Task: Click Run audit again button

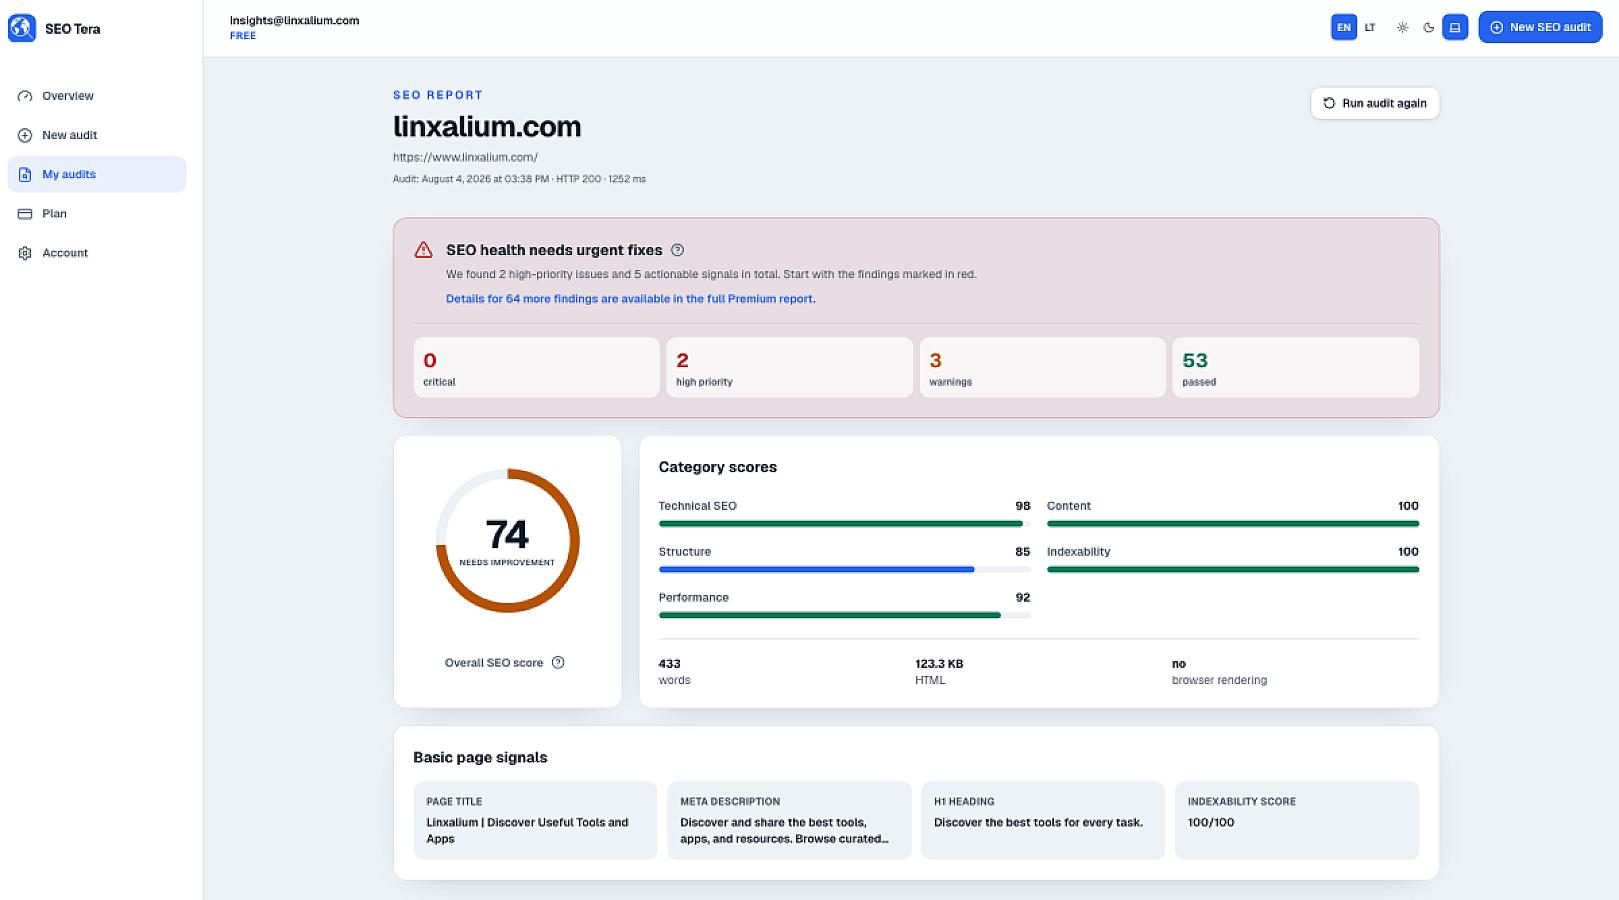Action: [1375, 103]
